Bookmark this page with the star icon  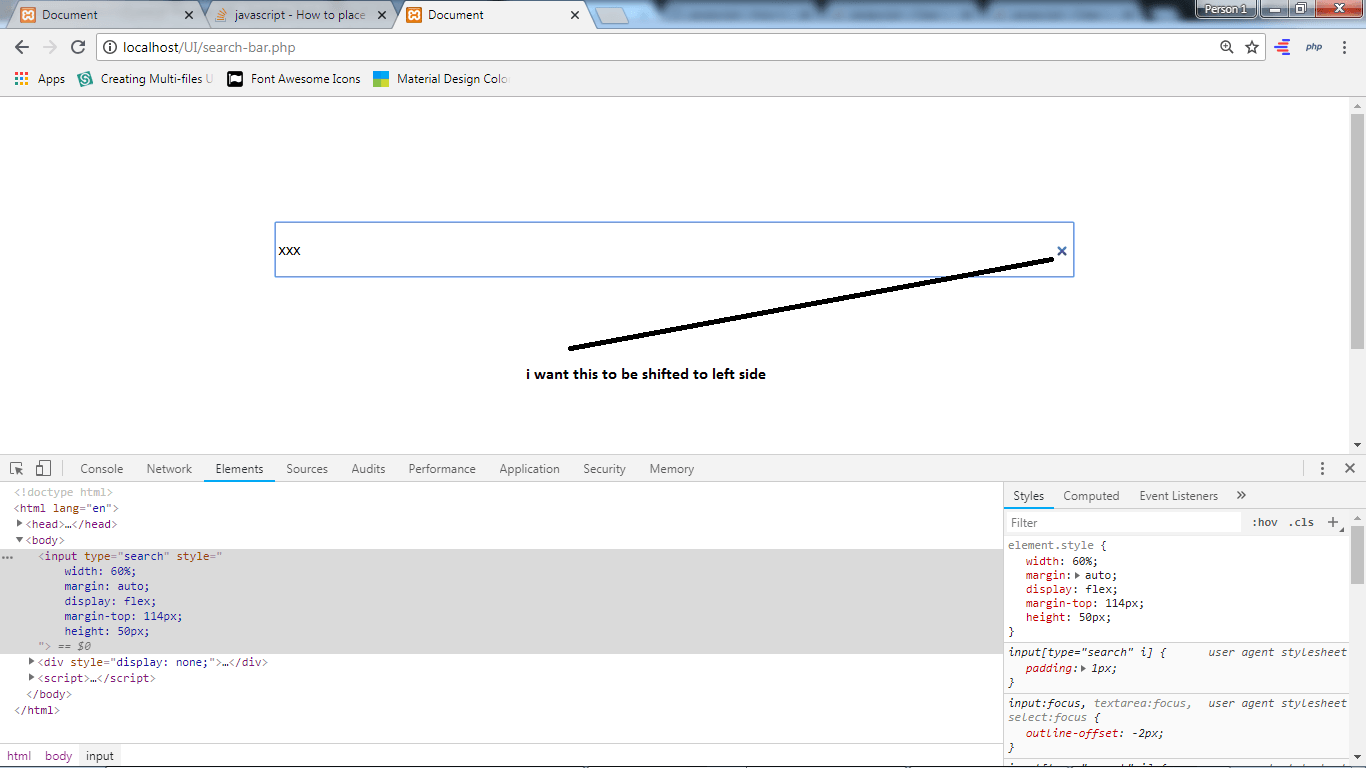click(1252, 47)
